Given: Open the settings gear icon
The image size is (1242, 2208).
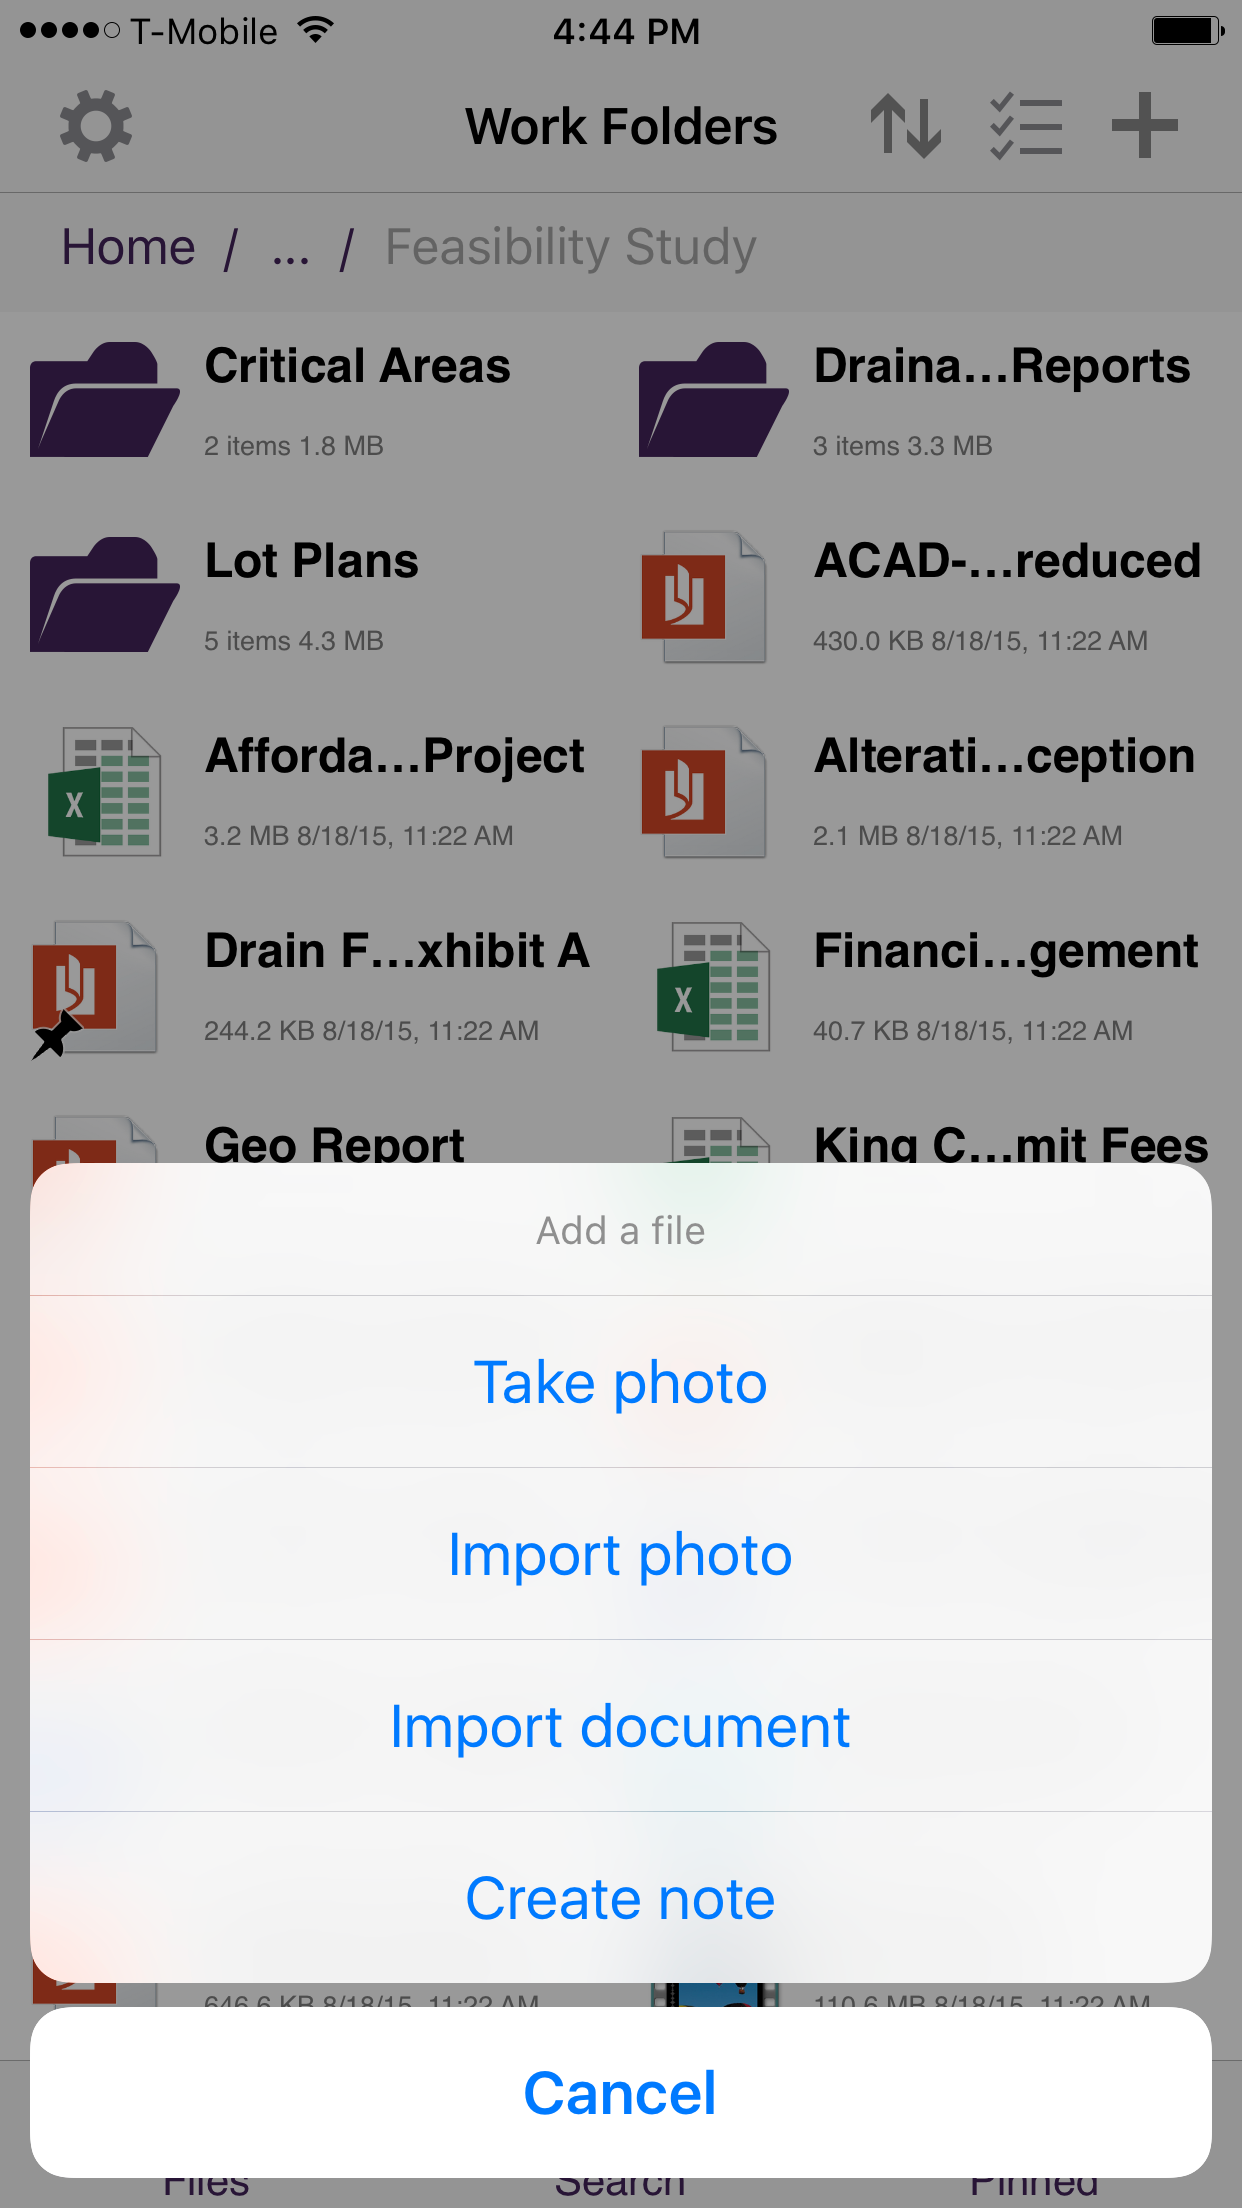Looking at the screenshot, I should [x=95, y=127].
